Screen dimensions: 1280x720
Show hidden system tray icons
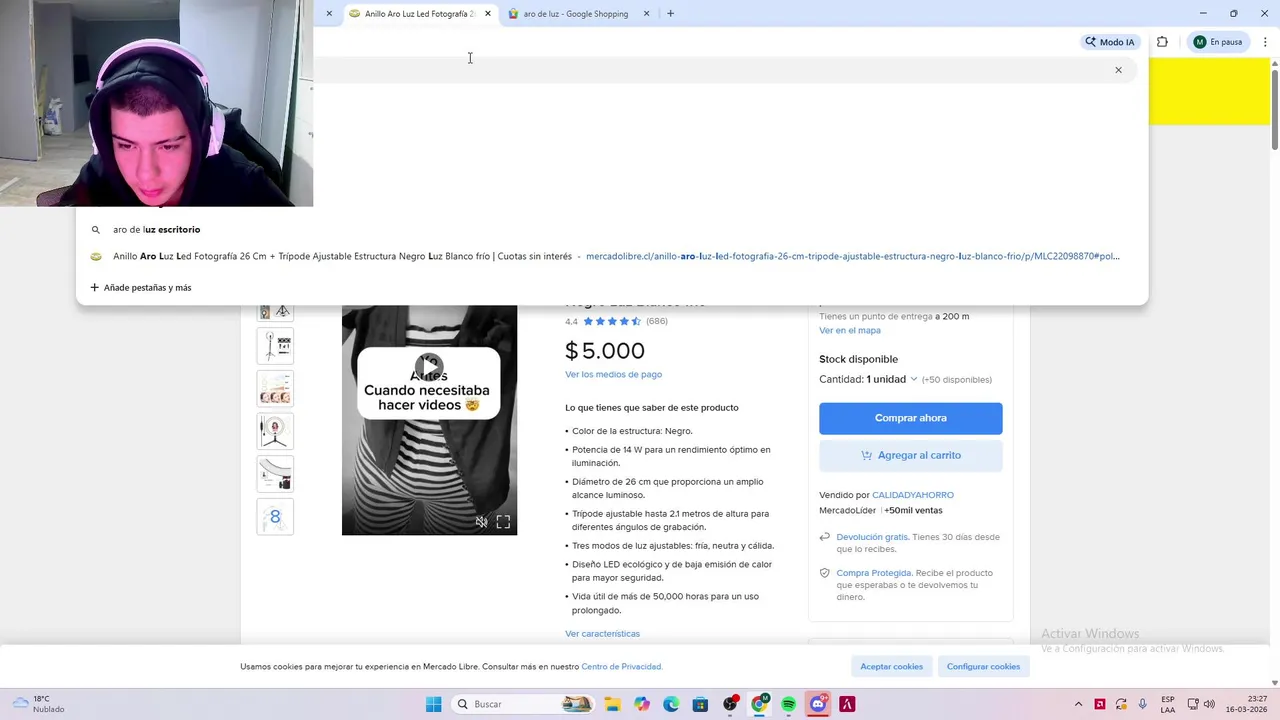1078,704
